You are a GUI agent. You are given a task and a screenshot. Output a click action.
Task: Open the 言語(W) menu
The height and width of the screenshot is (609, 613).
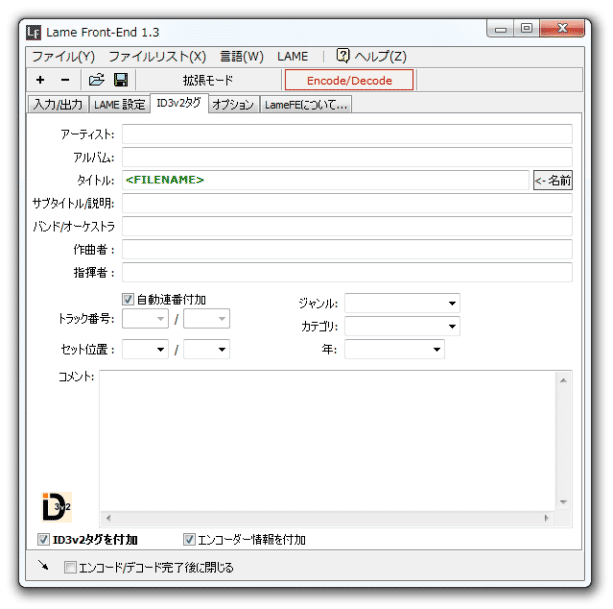(242, 57)
